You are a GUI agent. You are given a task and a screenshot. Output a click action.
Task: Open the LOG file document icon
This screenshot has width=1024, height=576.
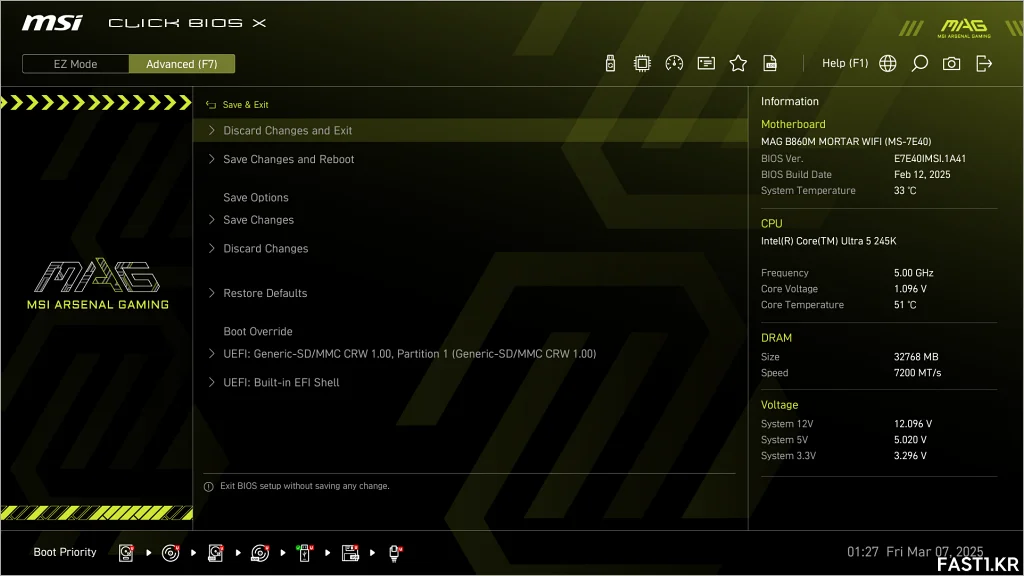(770, 63)
